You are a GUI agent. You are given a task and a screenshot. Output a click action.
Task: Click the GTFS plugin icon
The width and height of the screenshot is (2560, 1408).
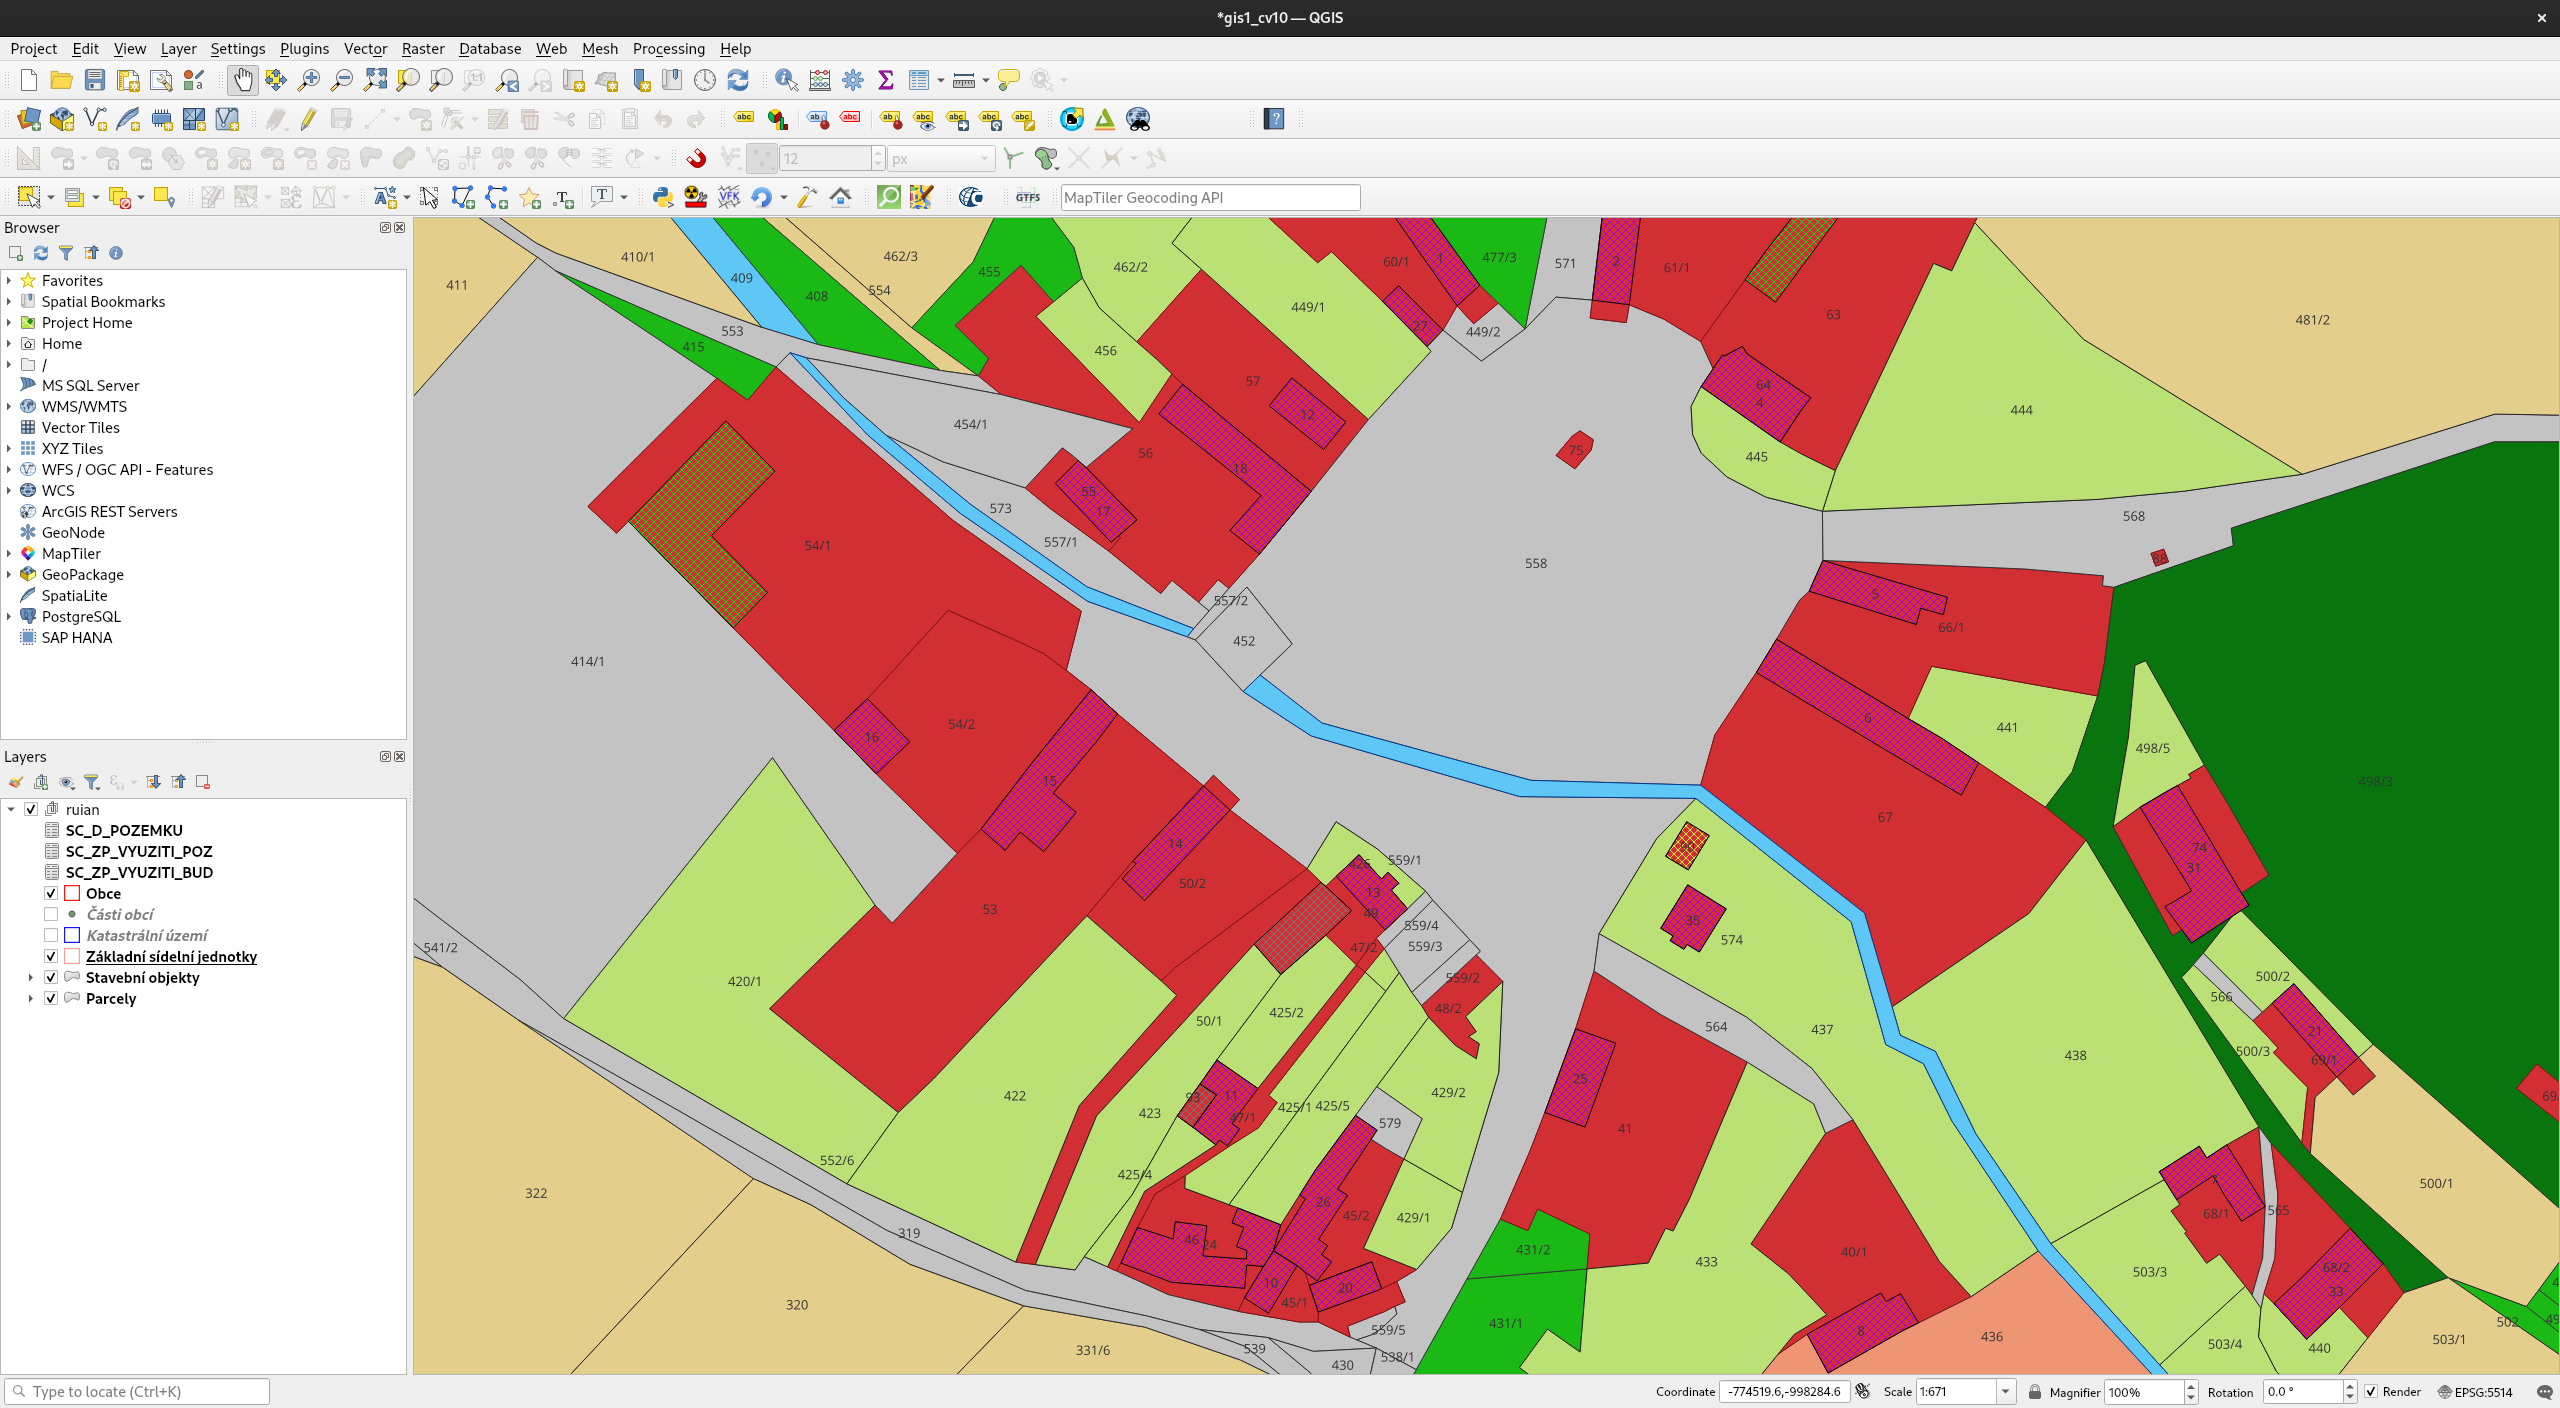pyautogui.click(x=1028, y=197)
